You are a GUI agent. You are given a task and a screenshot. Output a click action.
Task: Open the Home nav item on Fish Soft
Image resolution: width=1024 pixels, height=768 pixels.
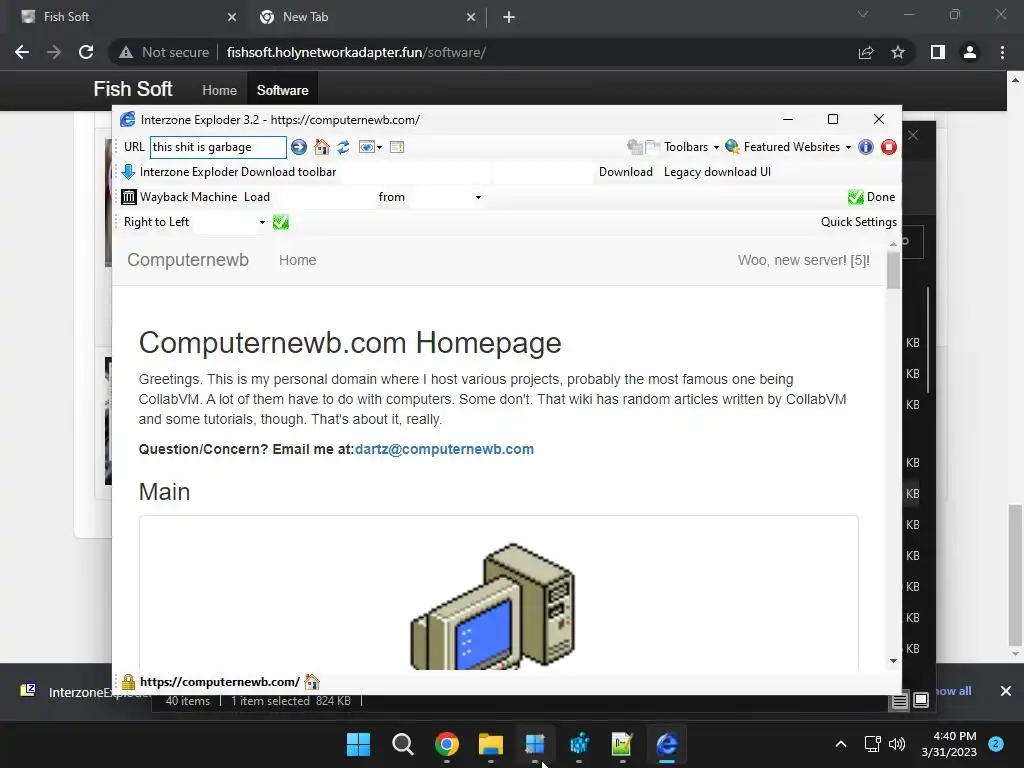[x=219, y=90]
